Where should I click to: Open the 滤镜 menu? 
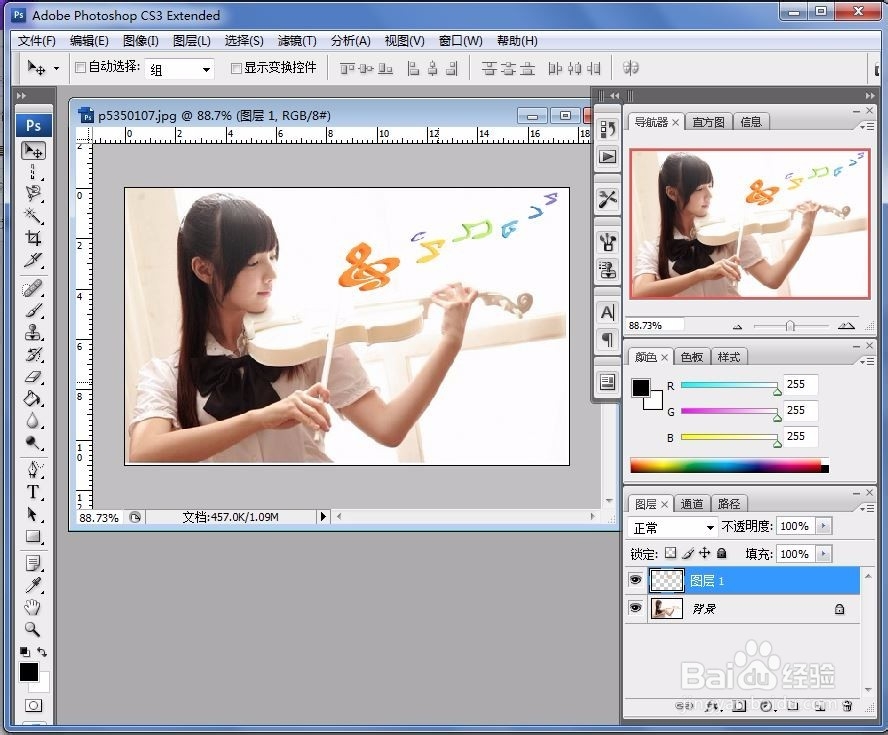(x=296, y=40)
